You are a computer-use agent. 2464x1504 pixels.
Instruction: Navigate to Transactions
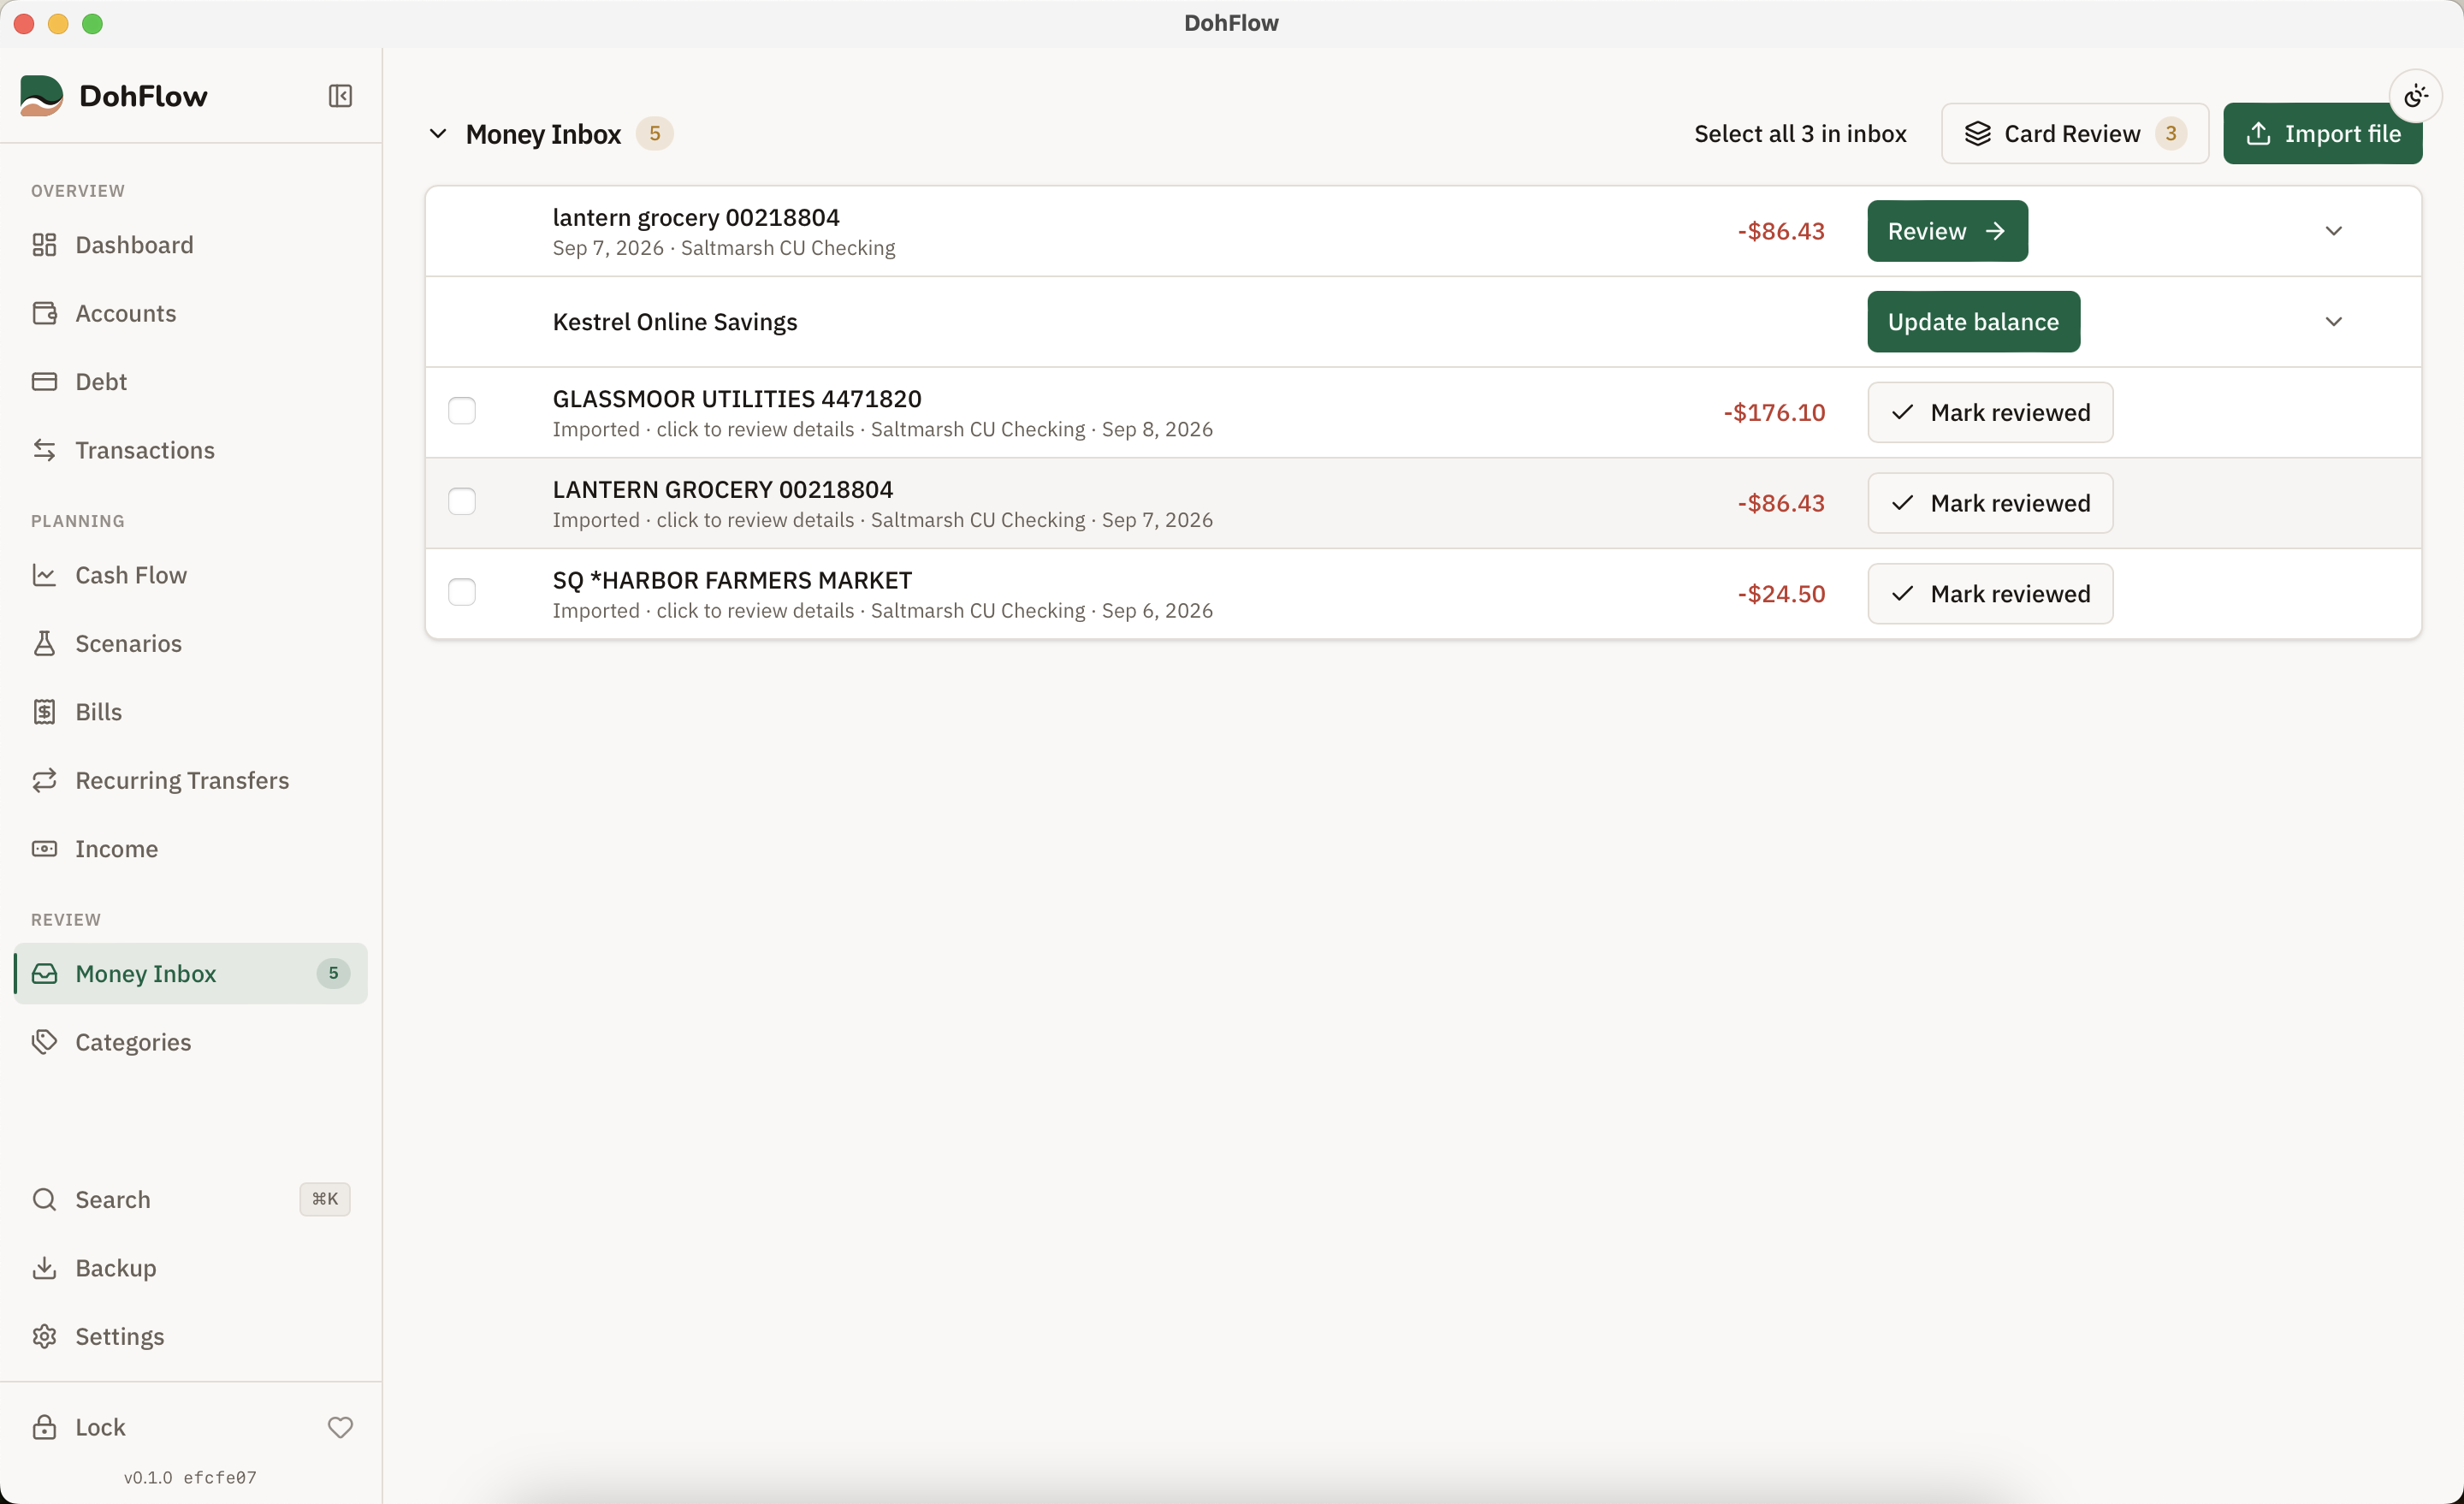pos(190,450)
